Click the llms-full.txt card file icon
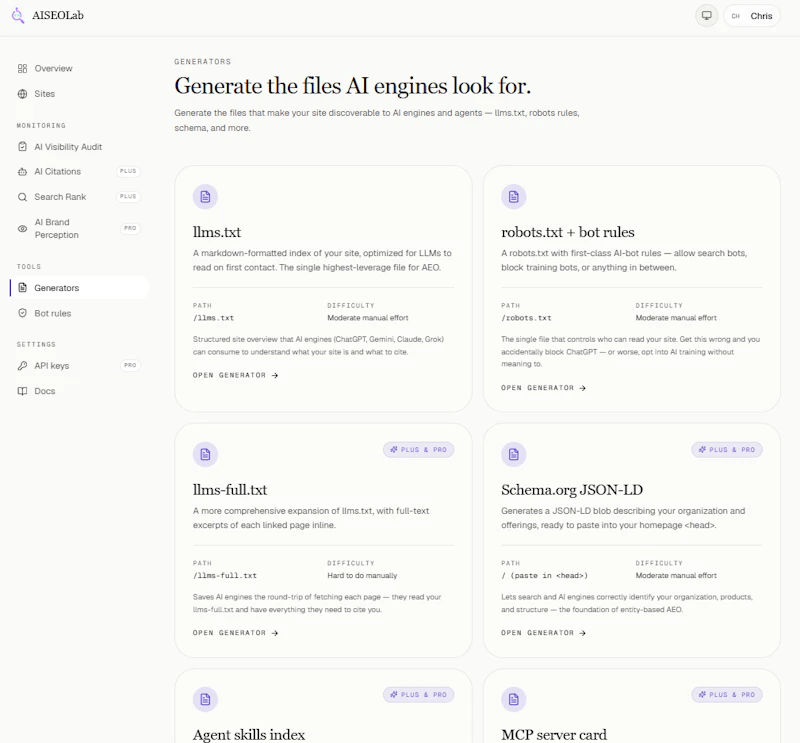 (205, 454)
